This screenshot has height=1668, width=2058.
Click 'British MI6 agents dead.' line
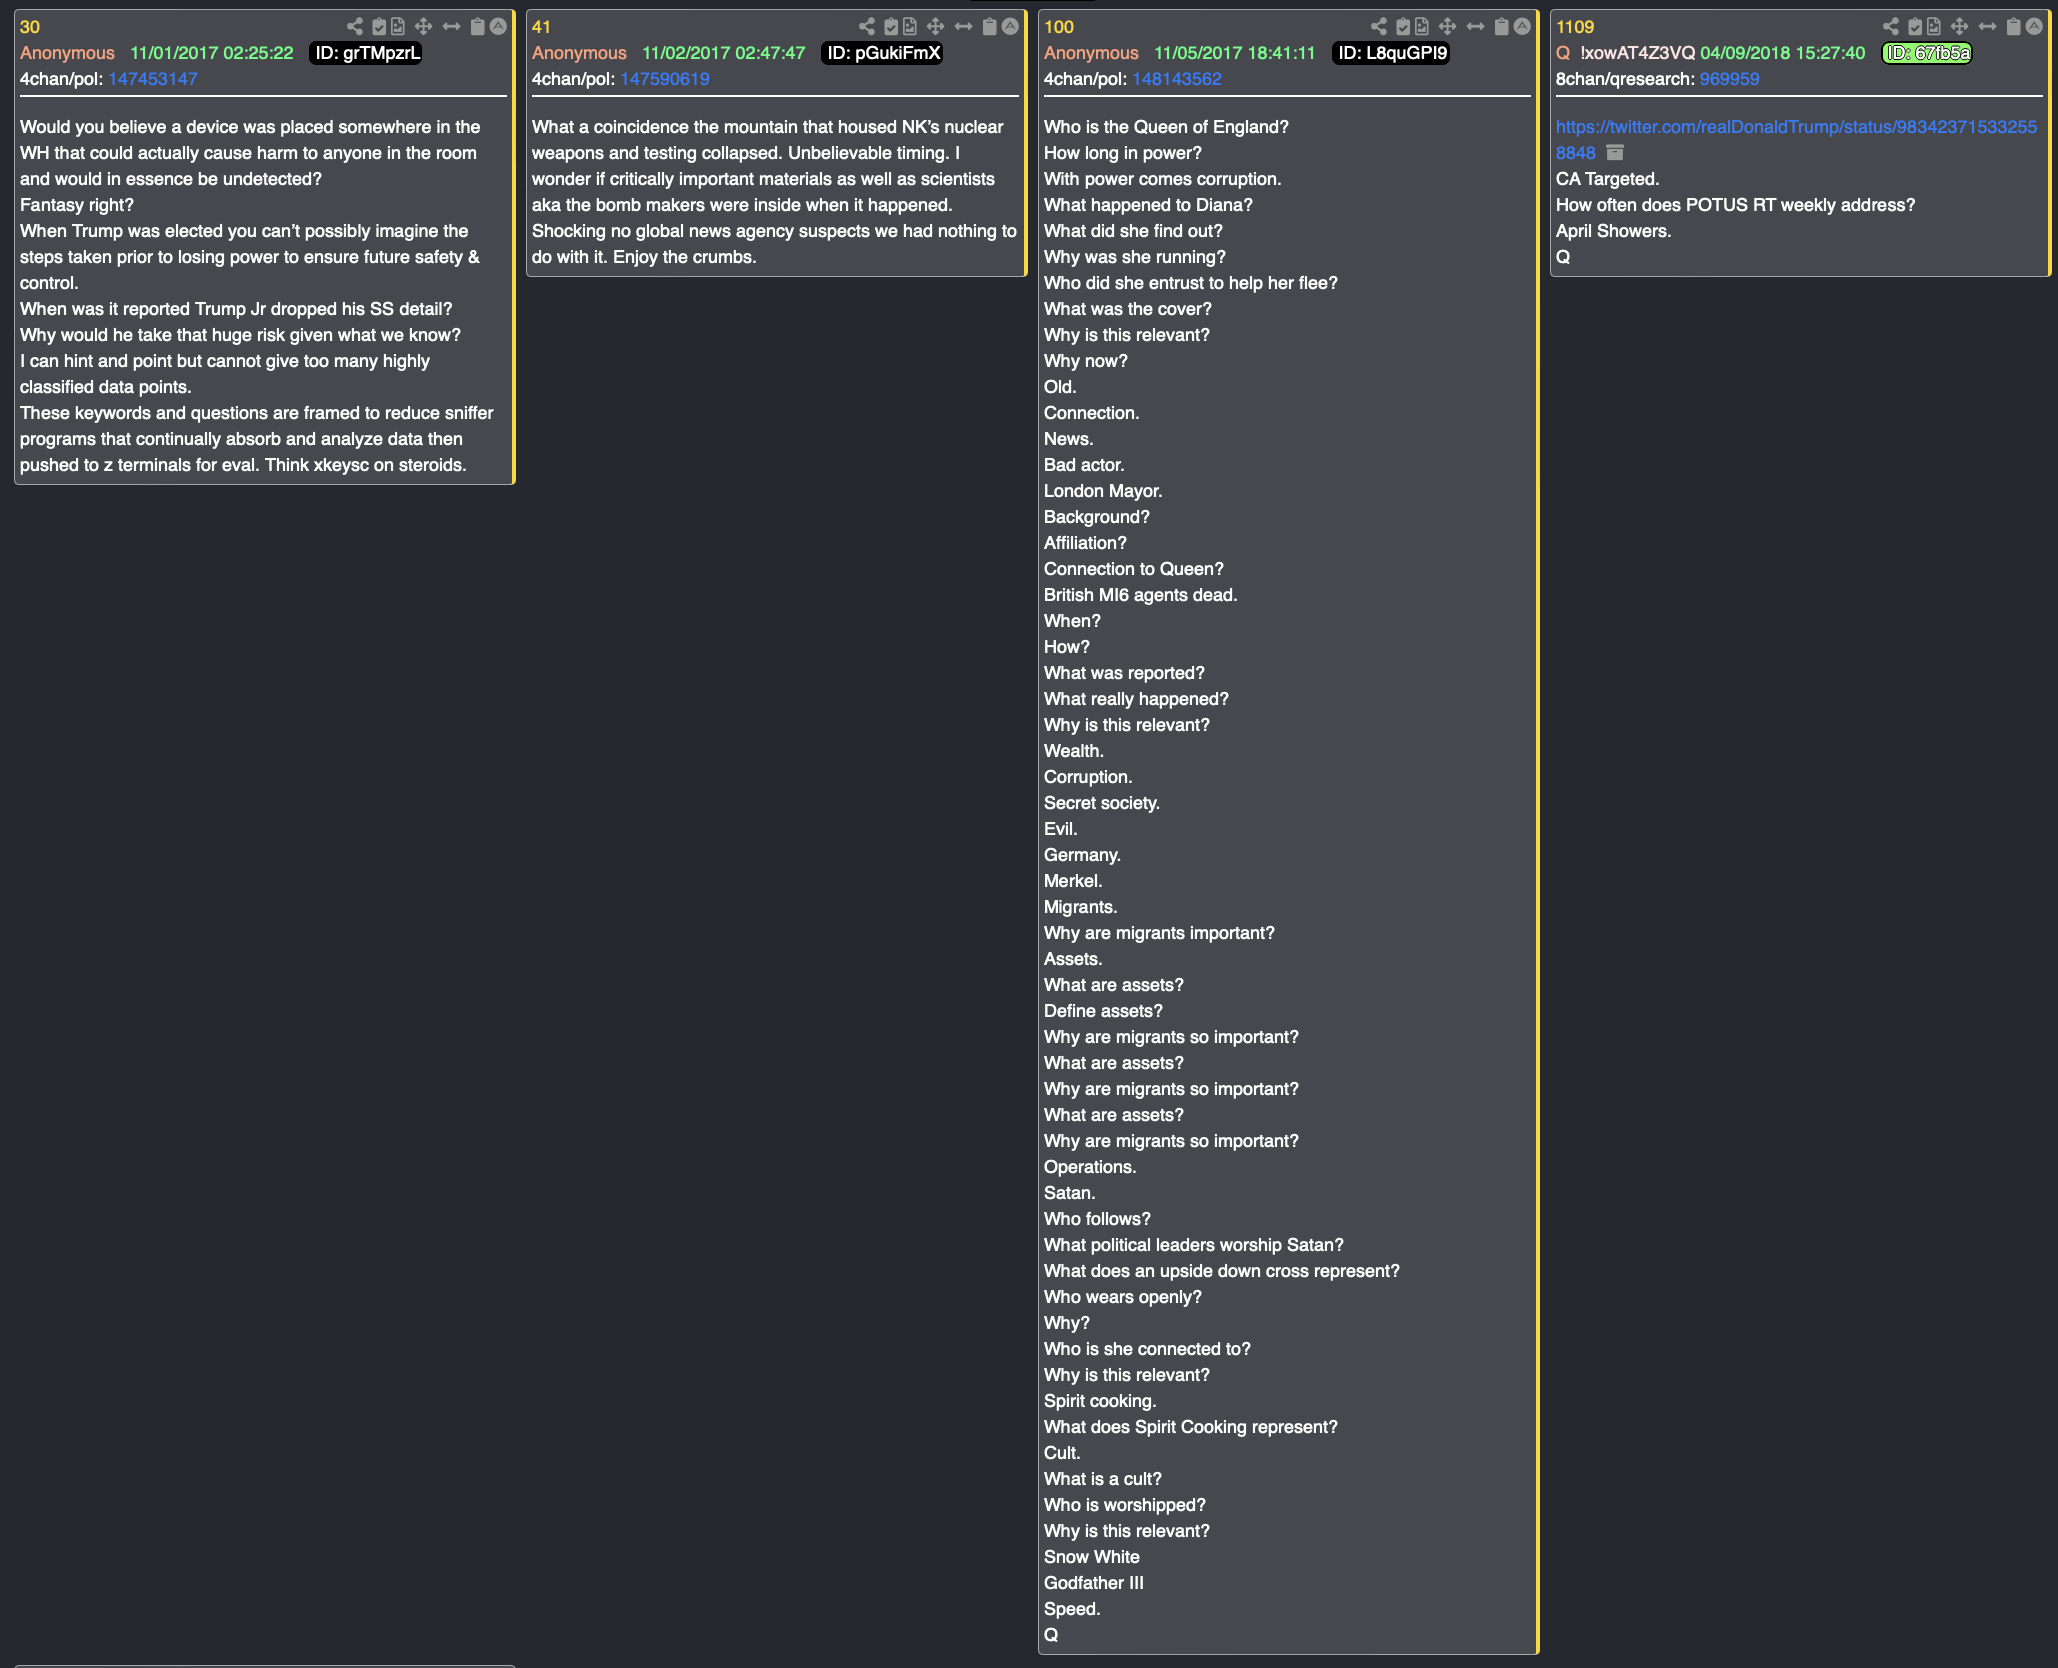point(1140,595)
